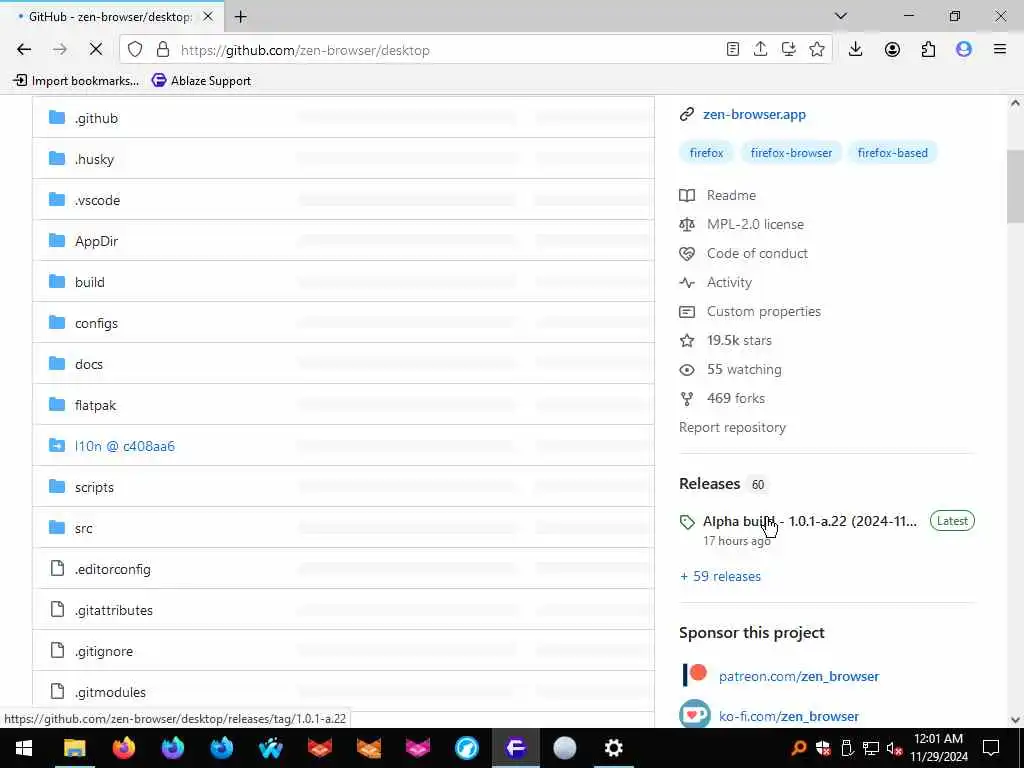Go back to the previous page

click(x=24, y=50)
